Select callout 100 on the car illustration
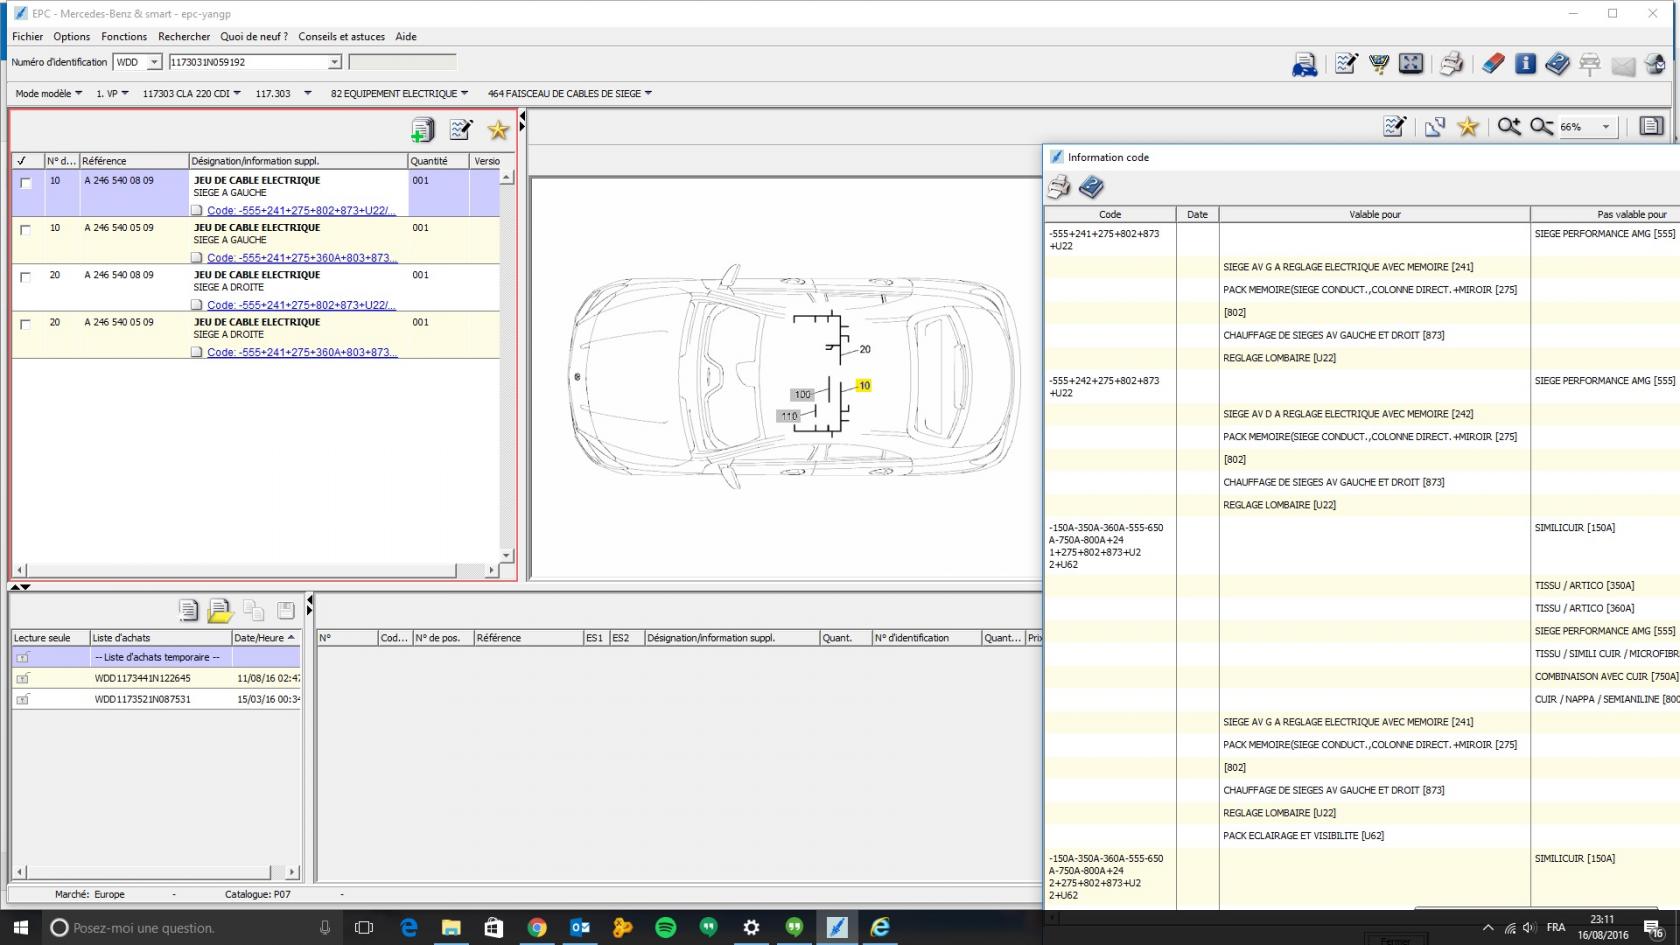1680x945 pixels. 802,395
